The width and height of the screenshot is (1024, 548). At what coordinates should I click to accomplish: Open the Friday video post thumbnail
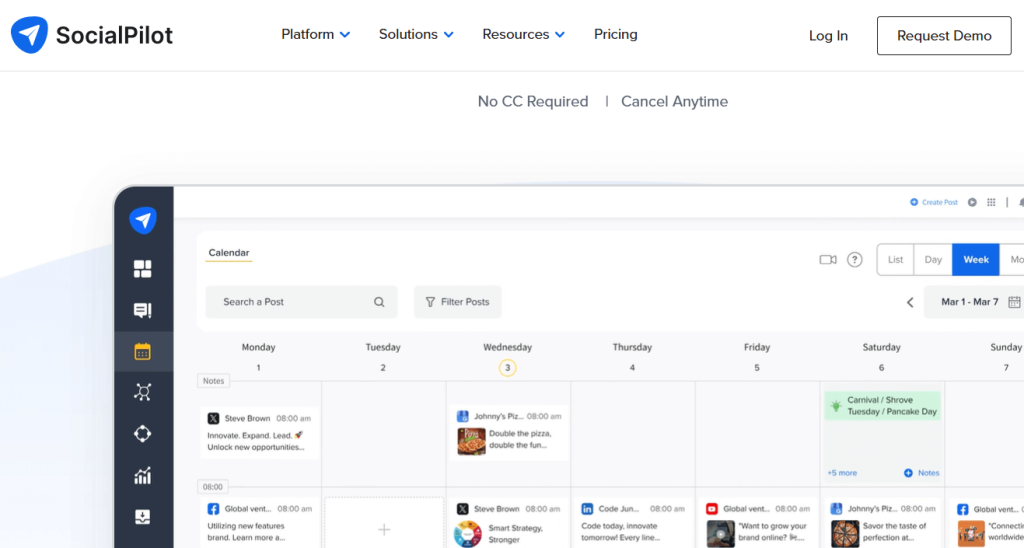(720, 534)
